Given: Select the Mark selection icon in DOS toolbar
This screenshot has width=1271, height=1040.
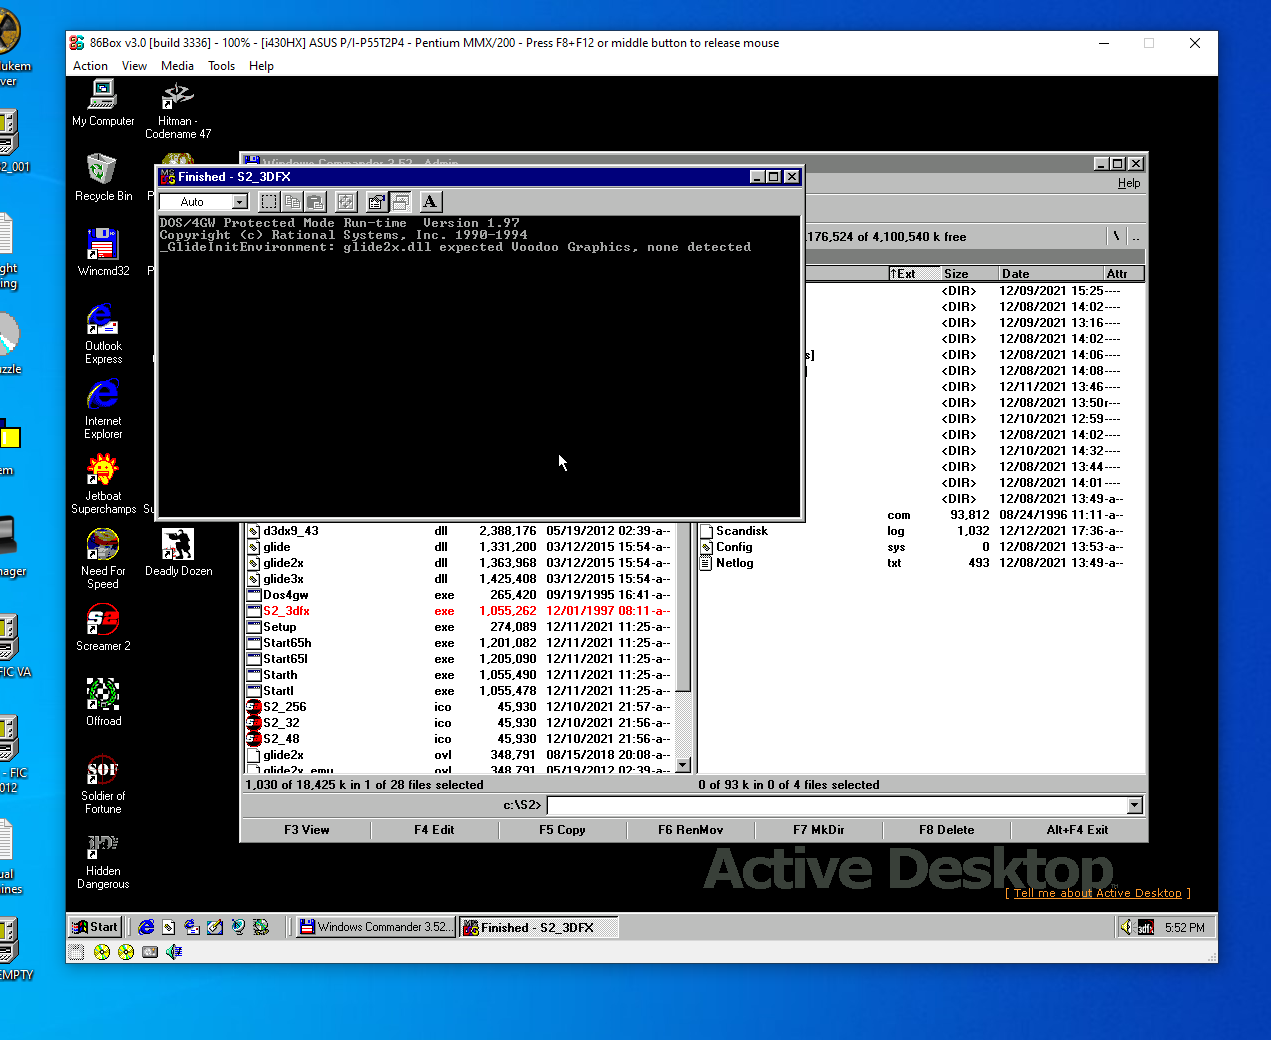Looking at the screenshot, I should click(269, 201).
